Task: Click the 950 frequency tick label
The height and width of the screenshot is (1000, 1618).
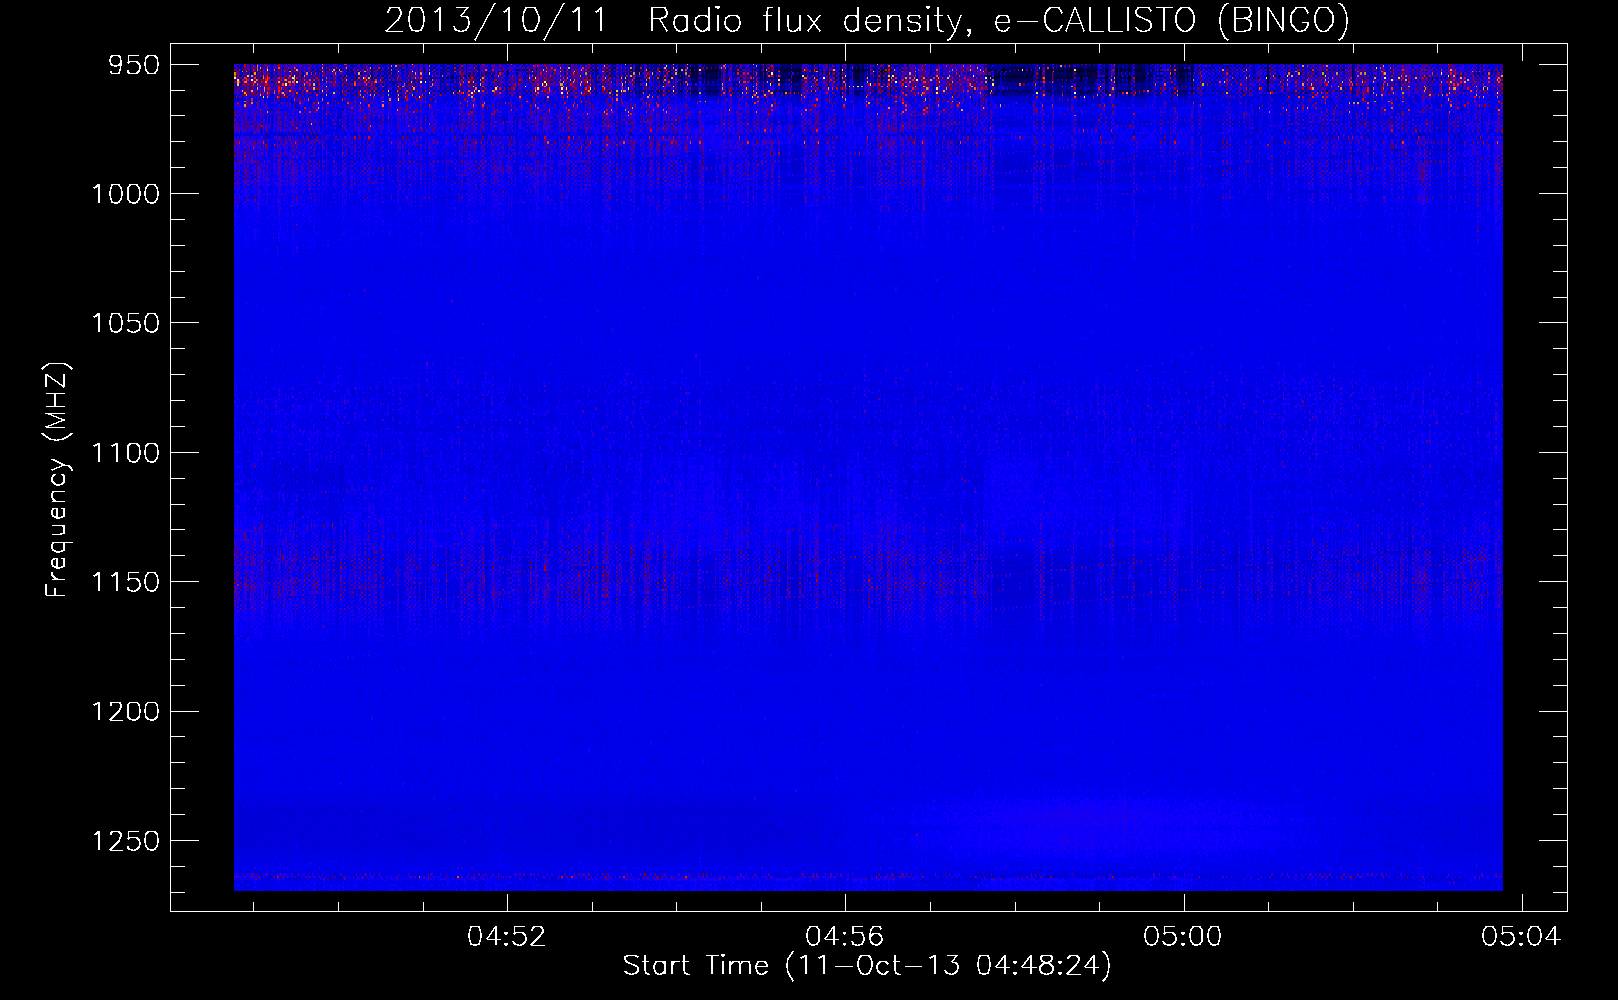Action: point(133,65)
